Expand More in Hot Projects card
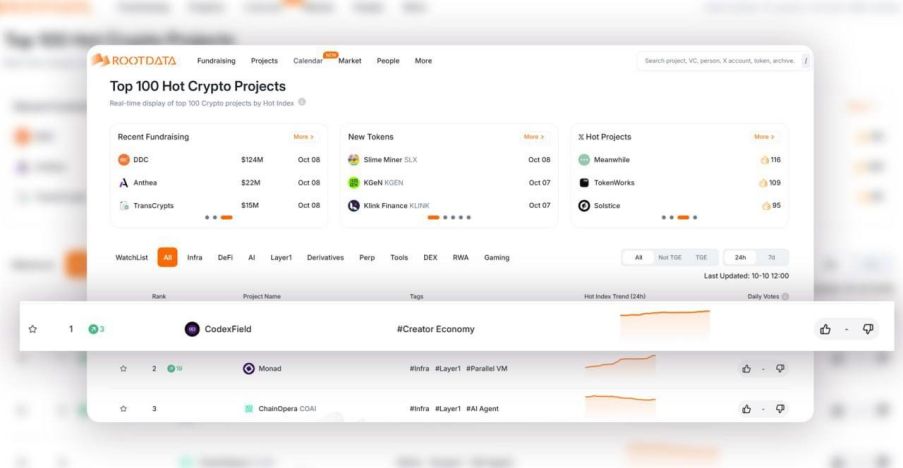Image resolution: width=903 pixels, height=468 pixels. point(764,137)
